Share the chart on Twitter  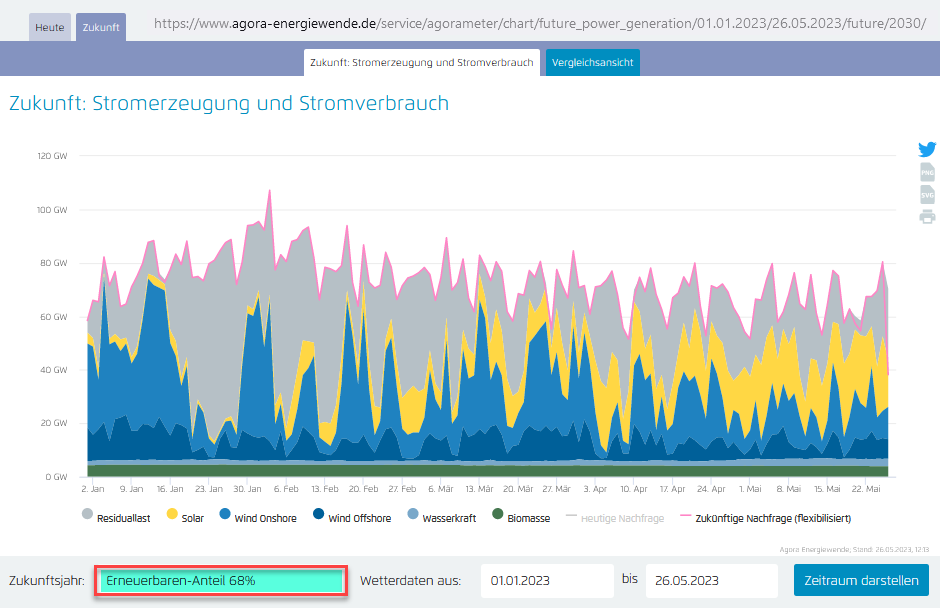pyautogui.click(x=927, y=150)
